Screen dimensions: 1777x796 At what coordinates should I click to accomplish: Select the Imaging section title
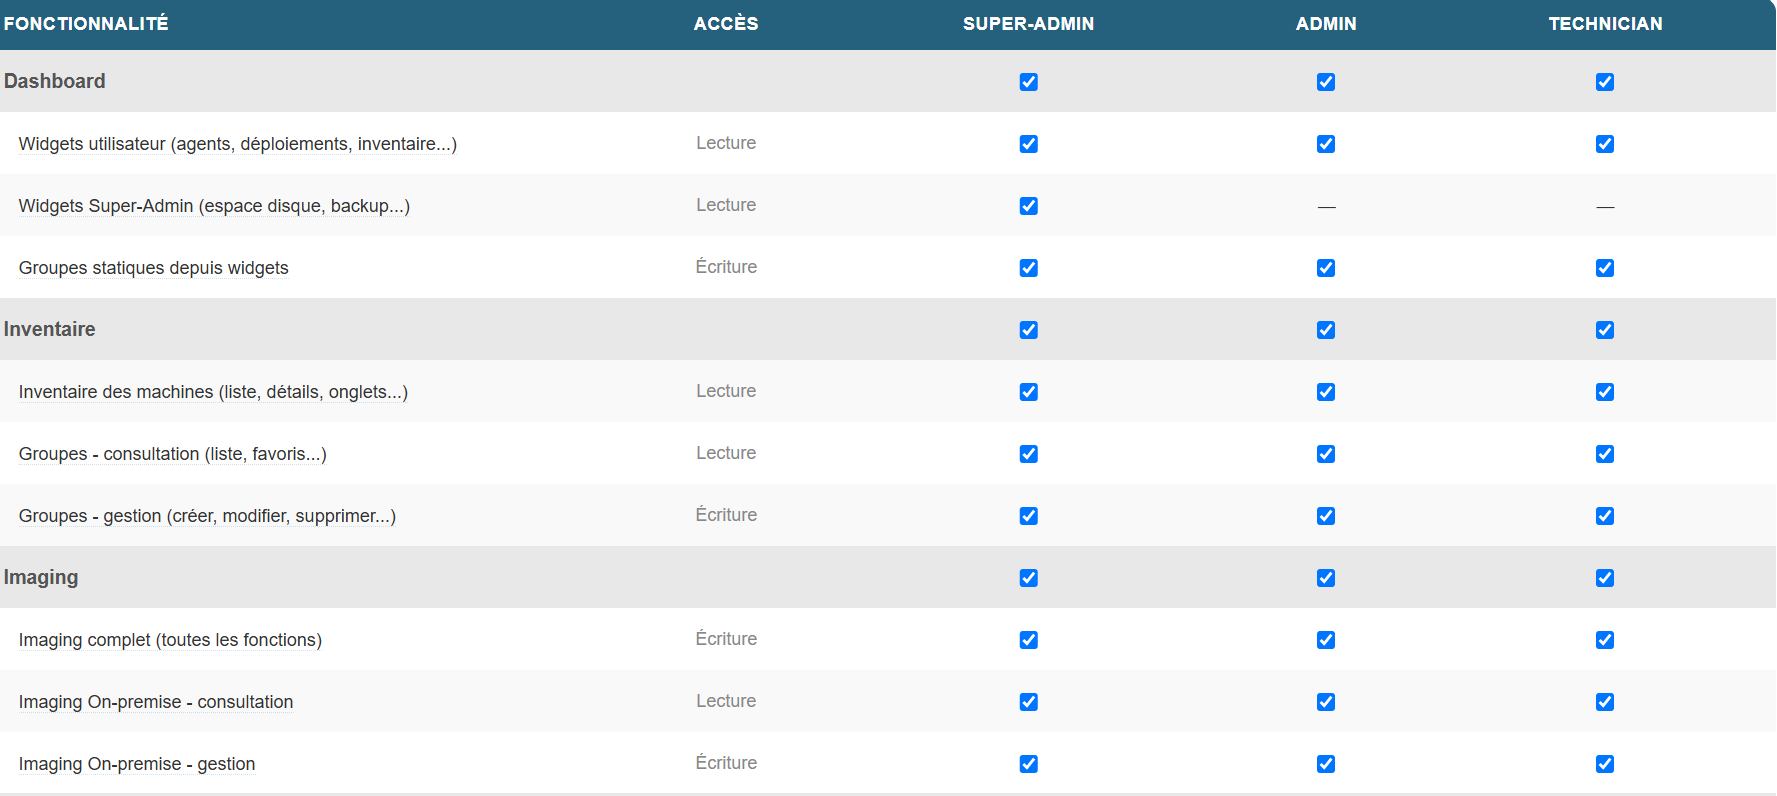tap(41, 577)
